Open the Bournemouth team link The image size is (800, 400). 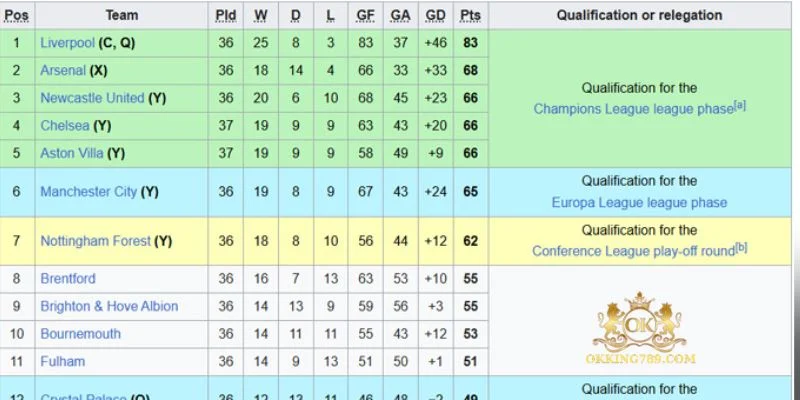tap(81, 334)
